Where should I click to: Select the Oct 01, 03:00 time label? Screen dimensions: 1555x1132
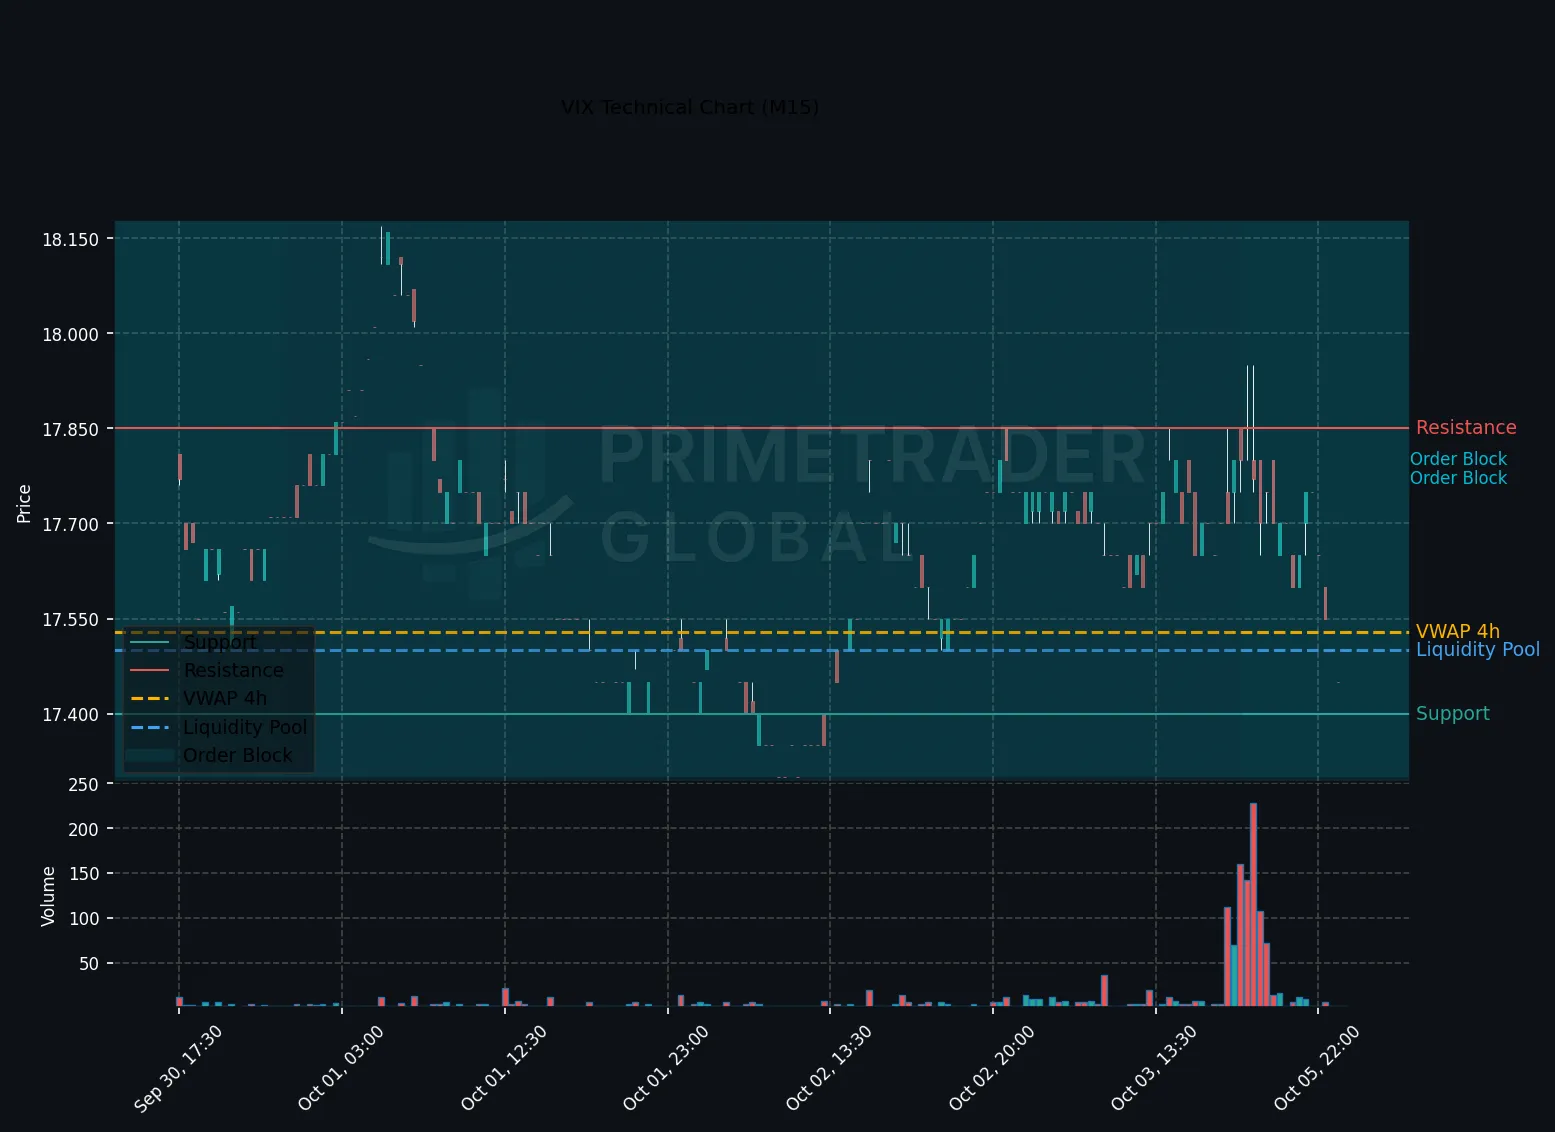click(x=341, y=1068)
